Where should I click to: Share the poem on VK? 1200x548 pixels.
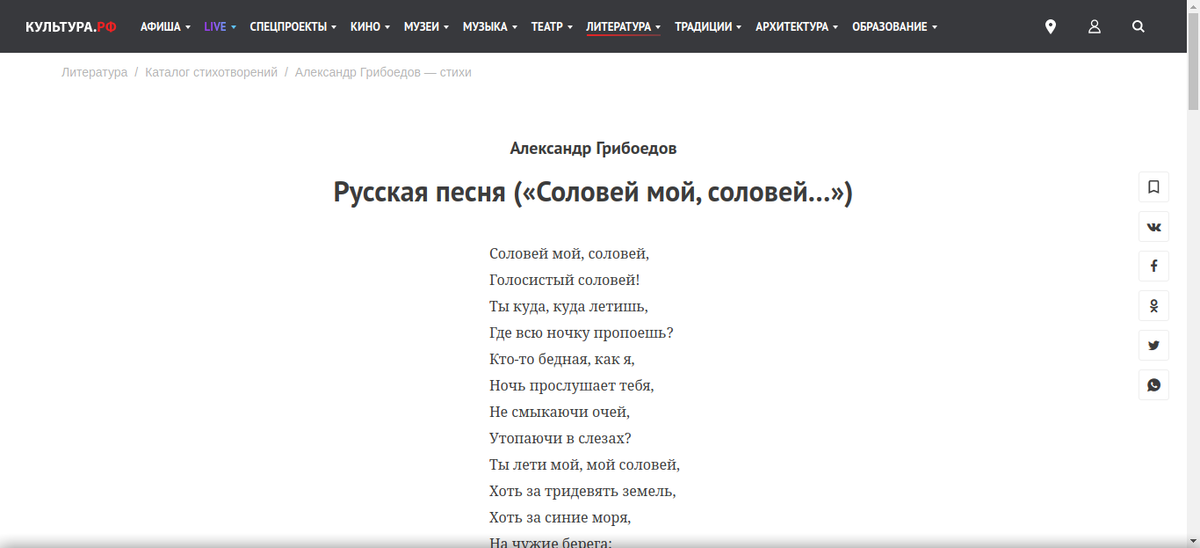click(1154, 227)
